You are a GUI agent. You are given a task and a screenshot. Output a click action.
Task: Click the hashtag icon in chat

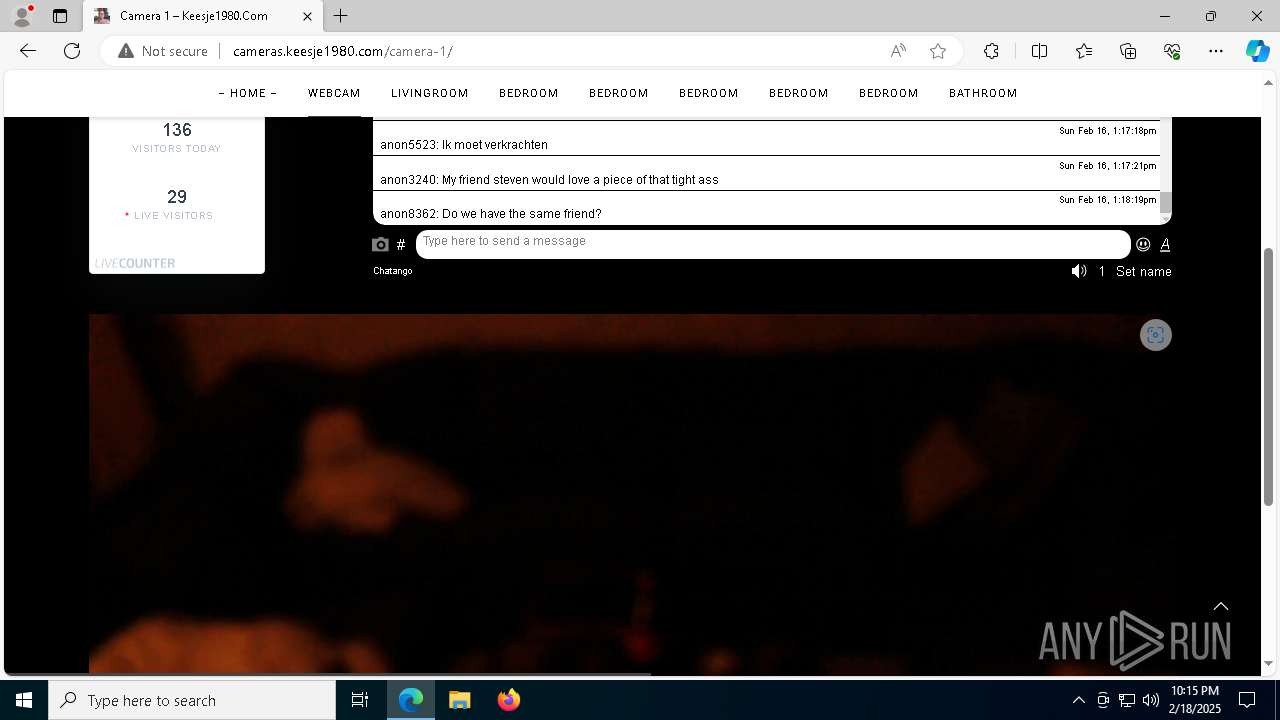pyautogui.click(x=401, y=245)
